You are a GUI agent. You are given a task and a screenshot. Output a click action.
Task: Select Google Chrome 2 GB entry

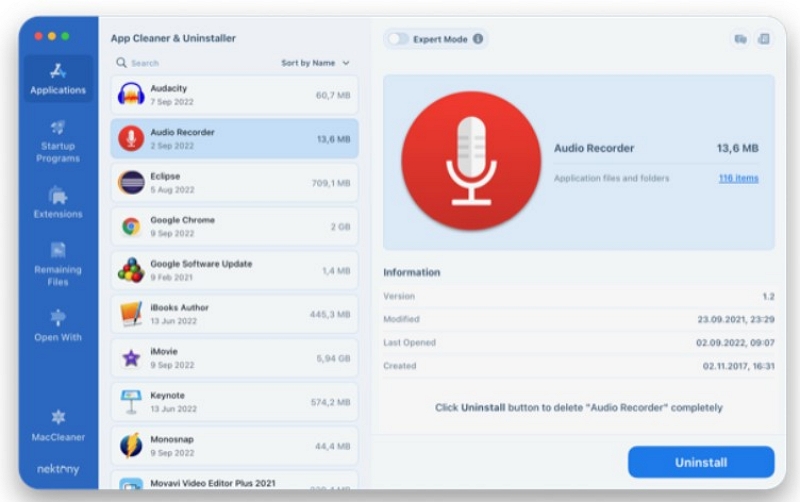tap(234, 227)
